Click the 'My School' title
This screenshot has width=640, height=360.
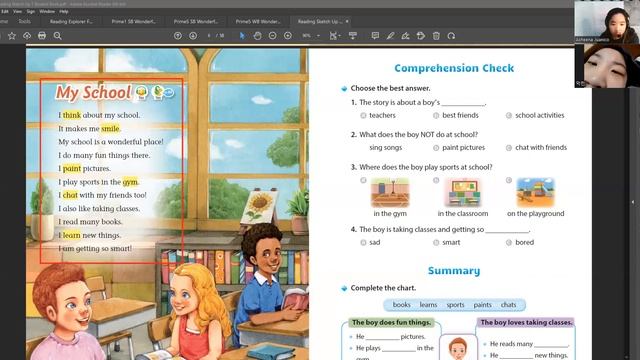(93, 93)
